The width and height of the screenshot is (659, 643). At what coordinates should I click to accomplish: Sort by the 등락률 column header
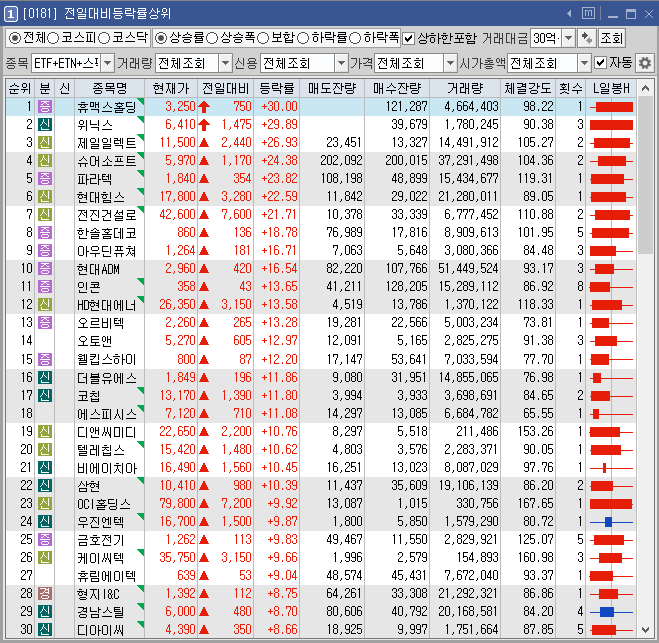pyautogui.click(x=276, y=88)
